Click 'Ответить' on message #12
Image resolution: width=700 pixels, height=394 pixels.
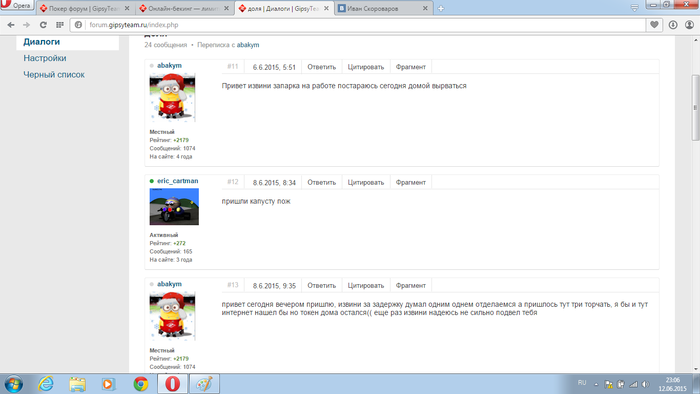[x=321, y=182]
